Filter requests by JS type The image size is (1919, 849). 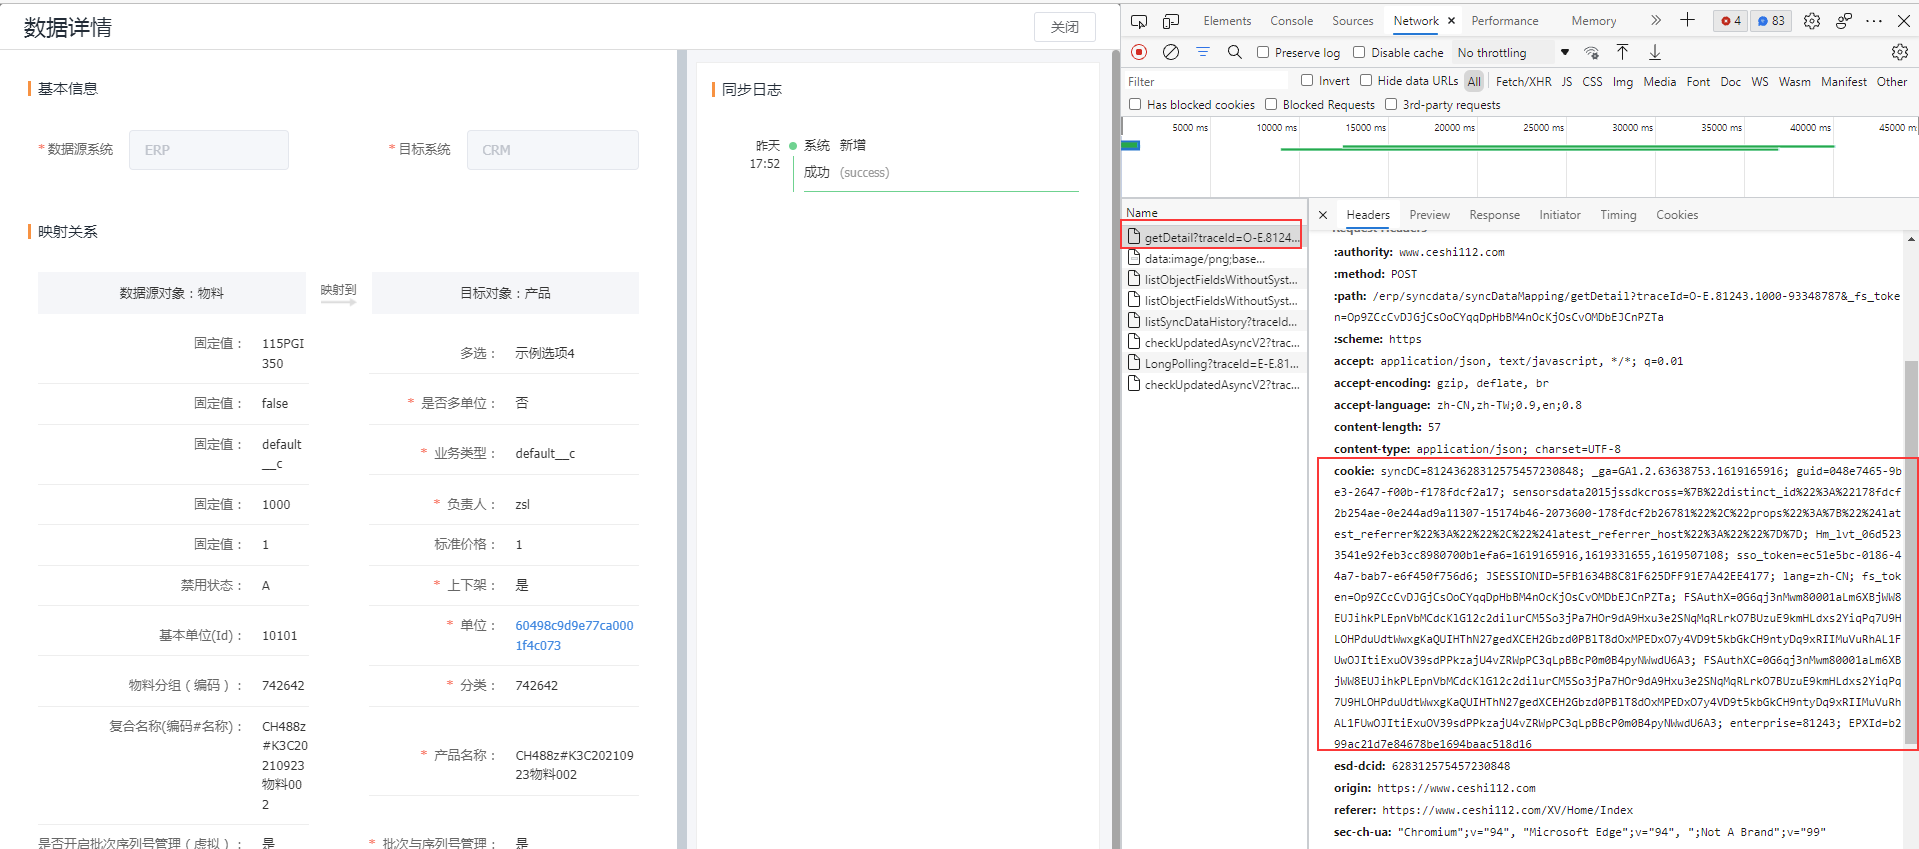1567,82
